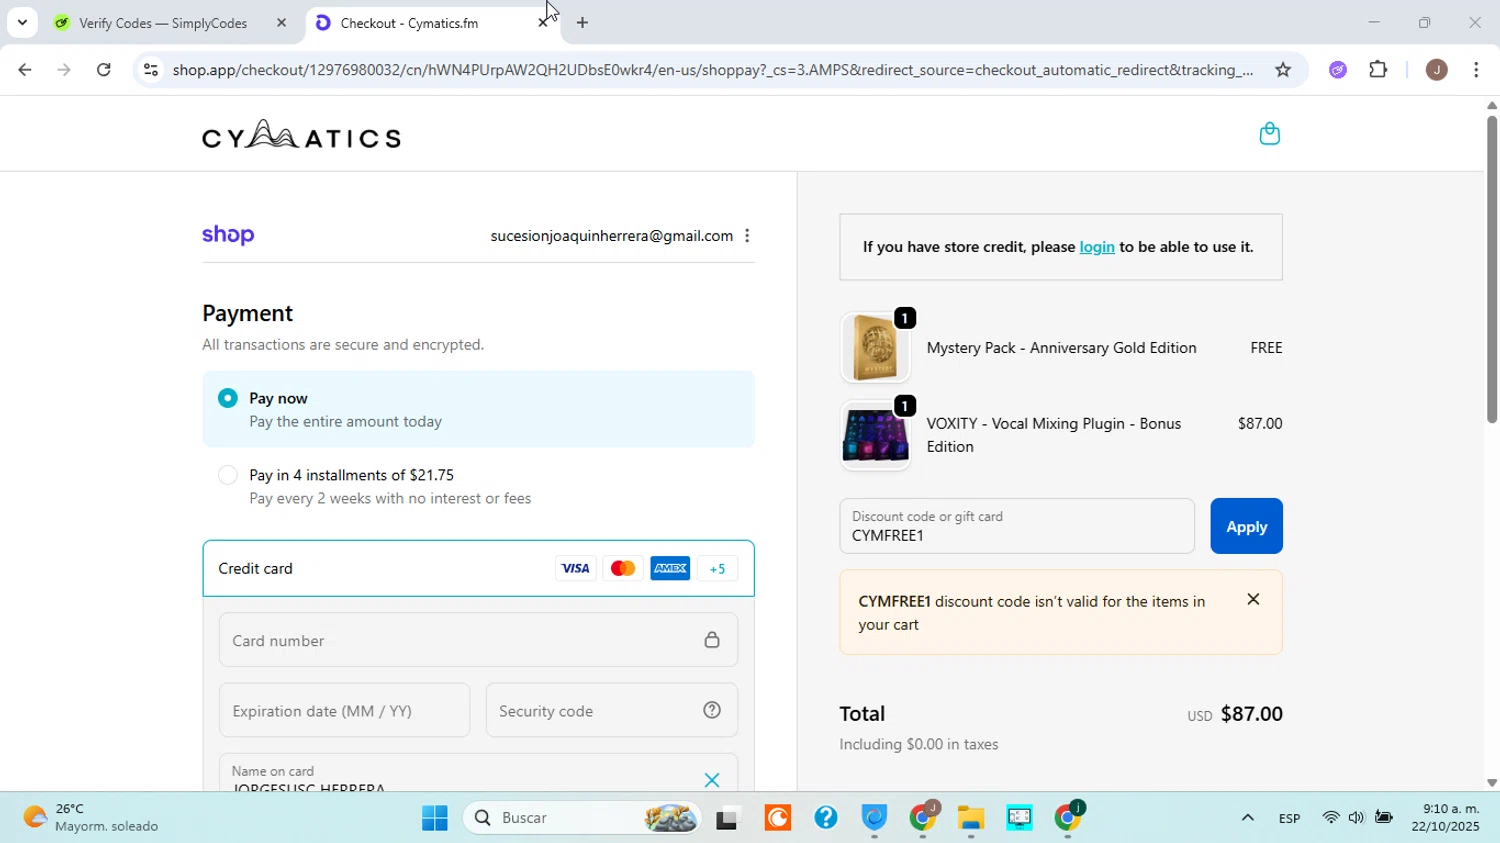Focus the Card number field
1500x843 pixels.
point(478,640)
